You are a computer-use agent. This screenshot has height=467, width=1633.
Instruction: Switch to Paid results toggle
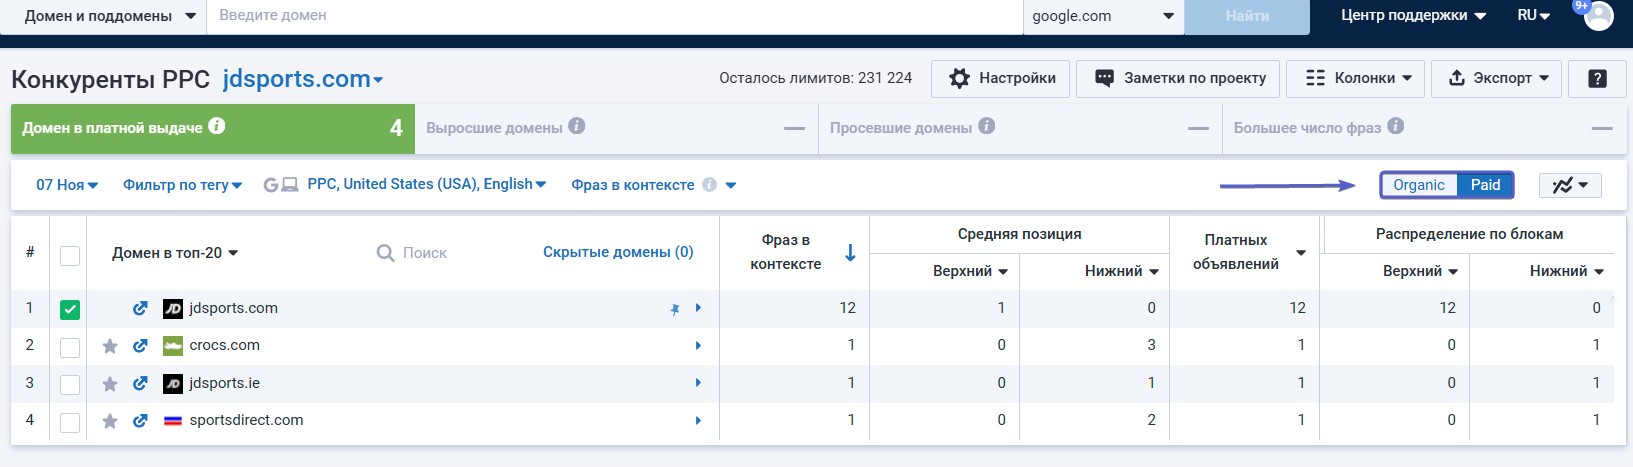[x=1485, y=185]
